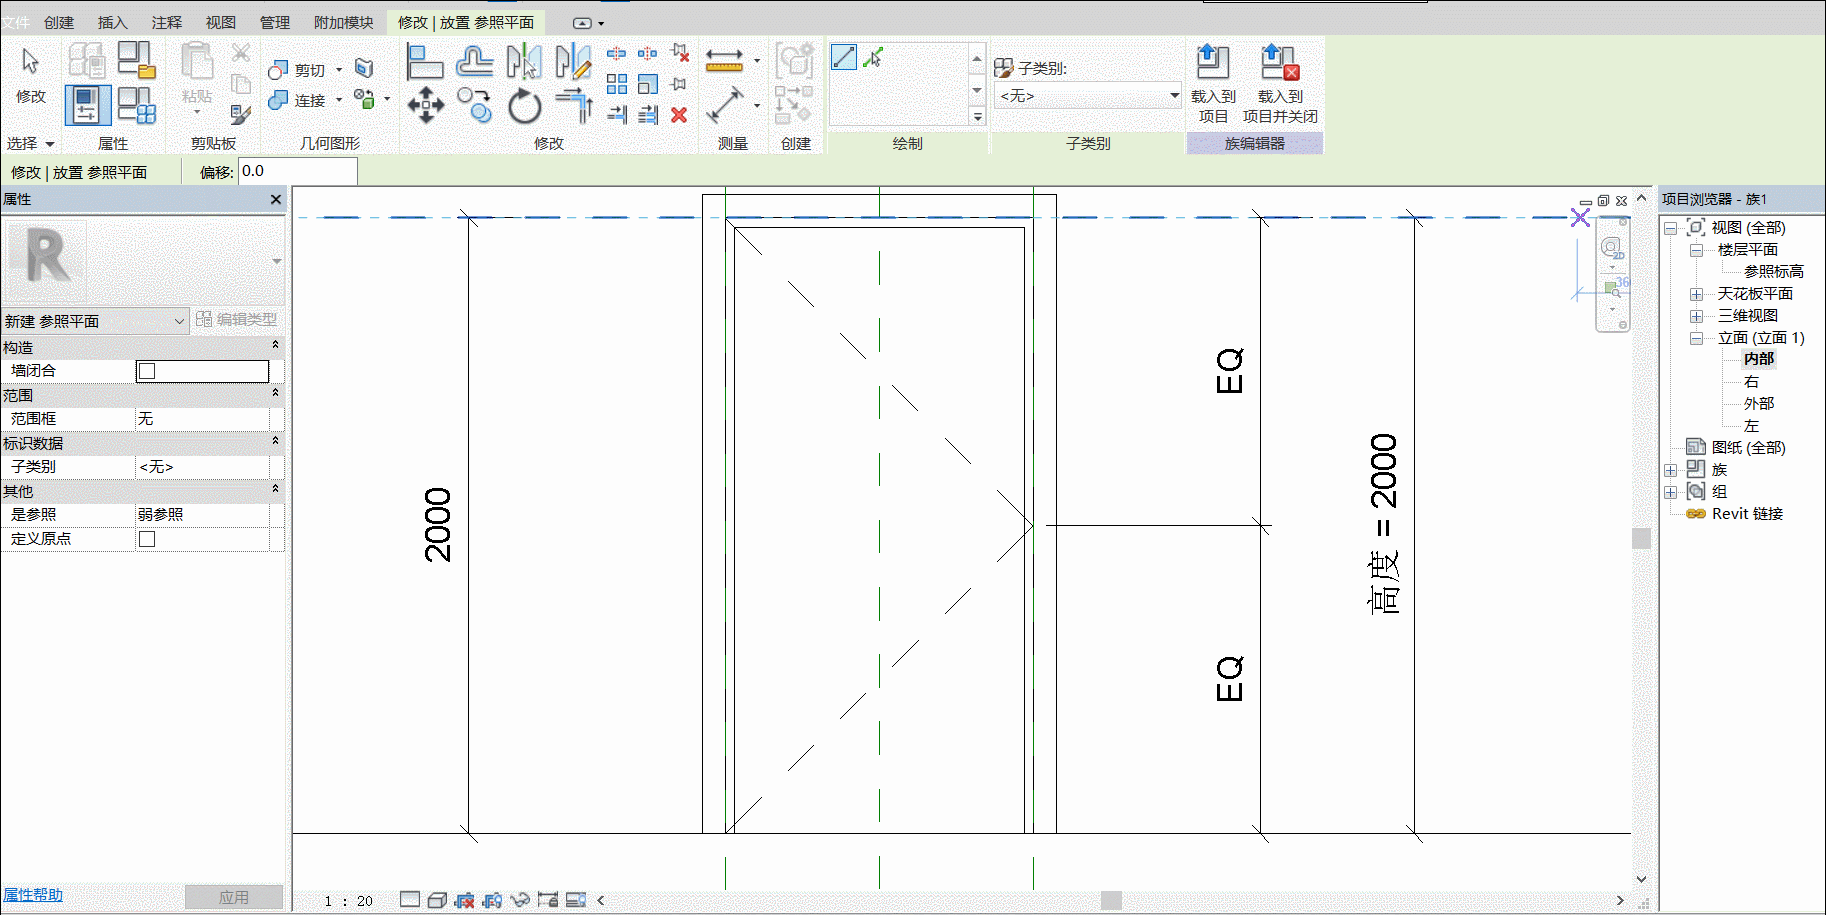Viewport: 1826px width, 915px height.
Task: Open the 创建 ribbon tab
Action: (x=59, y=22)
